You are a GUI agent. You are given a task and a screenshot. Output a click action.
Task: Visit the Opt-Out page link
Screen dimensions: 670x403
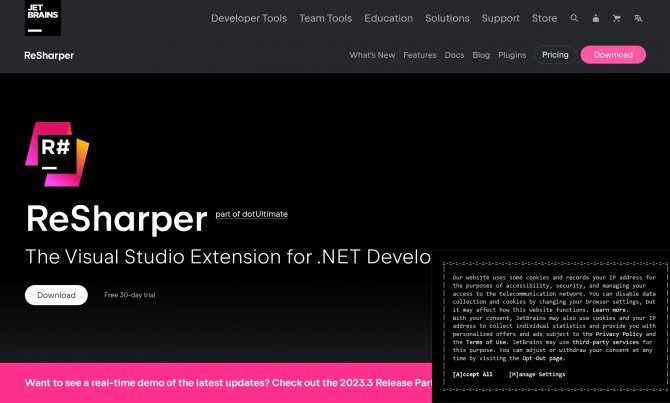543,358
